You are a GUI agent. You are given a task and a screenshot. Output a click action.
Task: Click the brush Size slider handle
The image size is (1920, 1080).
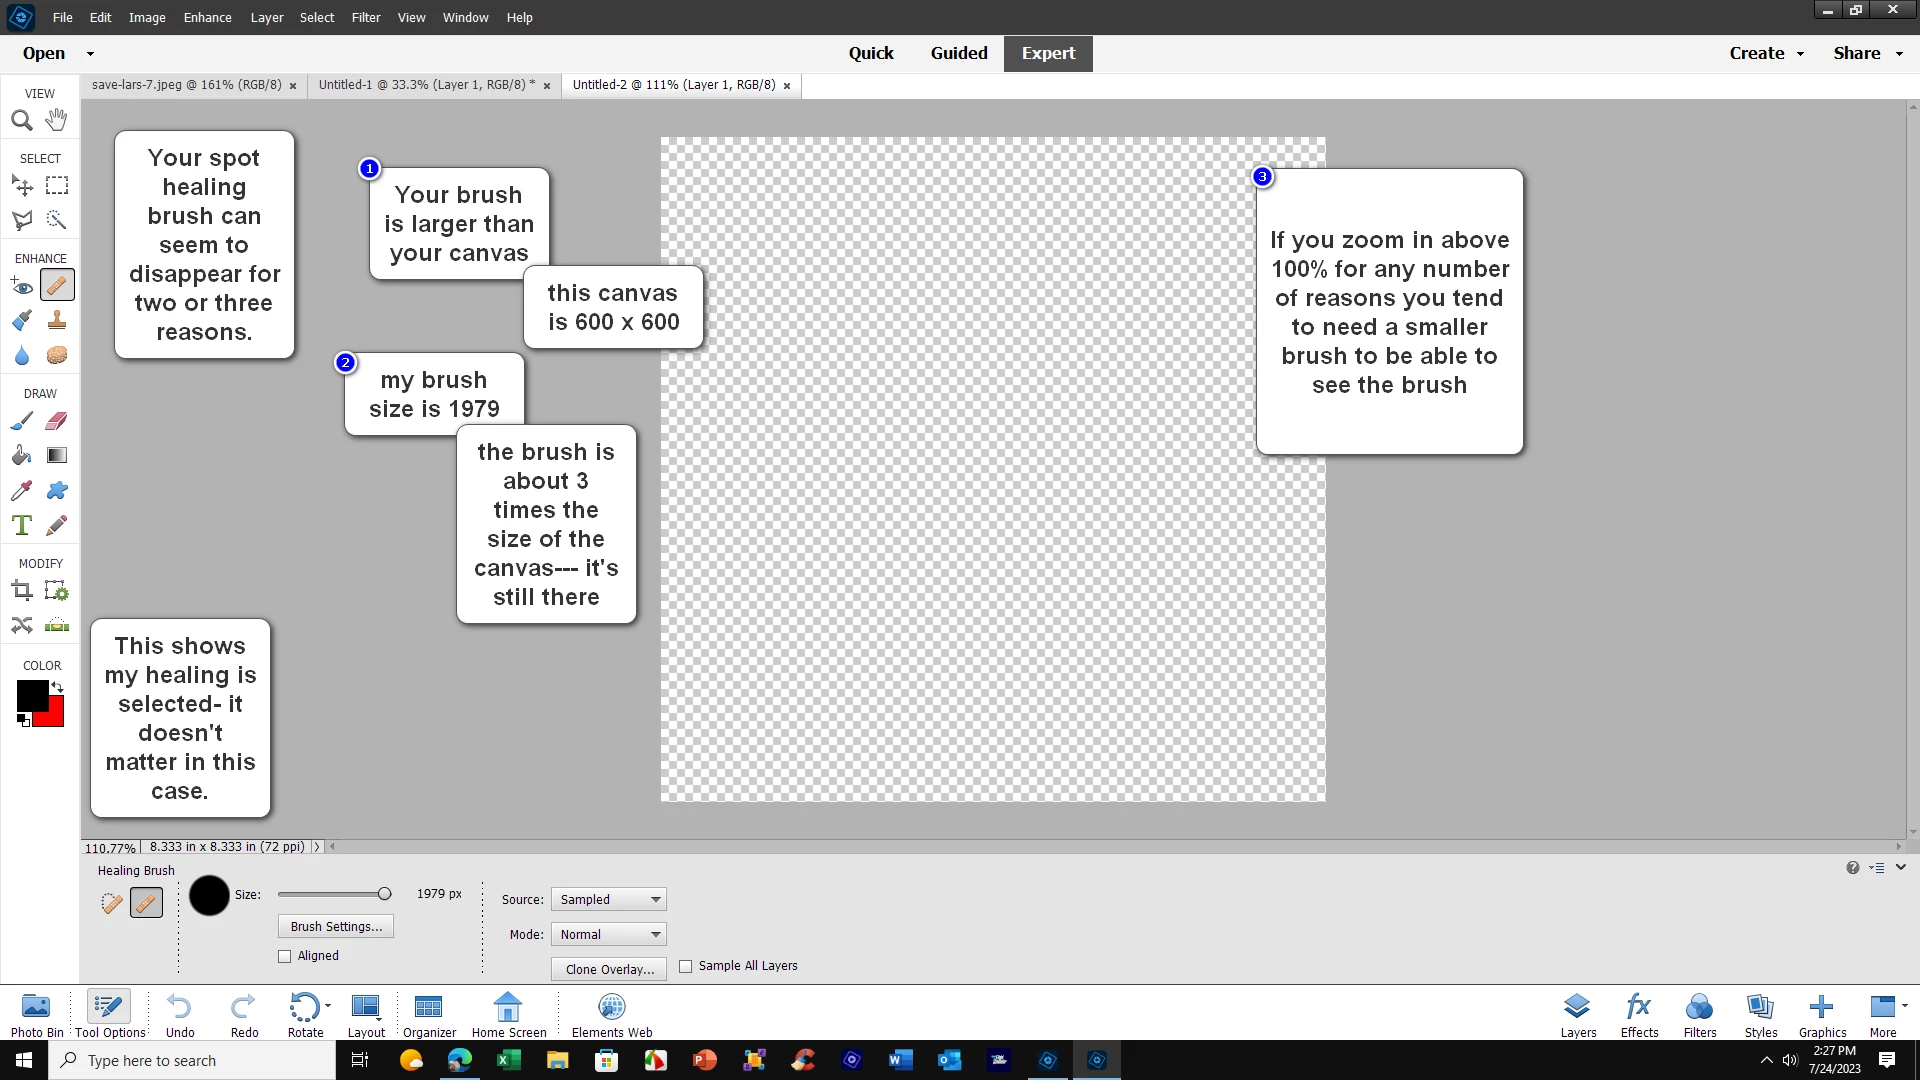[384, 894]
